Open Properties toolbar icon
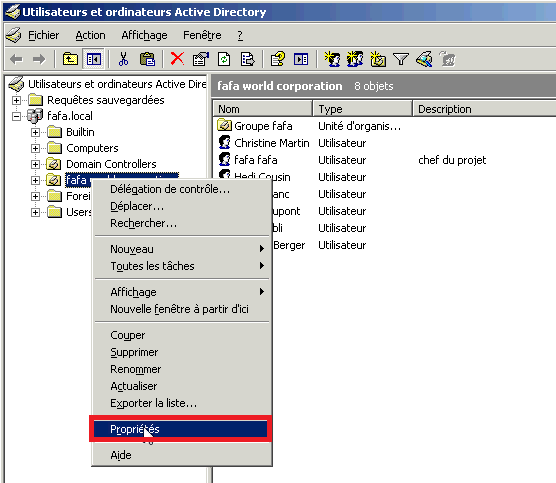 200,59
